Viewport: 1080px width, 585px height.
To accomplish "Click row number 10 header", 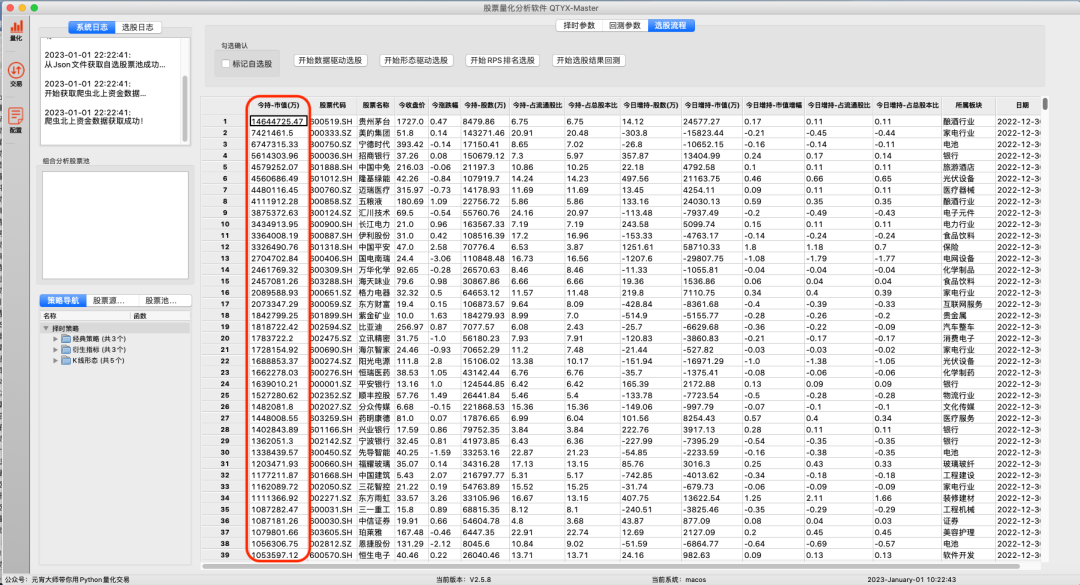I will 225,224.
